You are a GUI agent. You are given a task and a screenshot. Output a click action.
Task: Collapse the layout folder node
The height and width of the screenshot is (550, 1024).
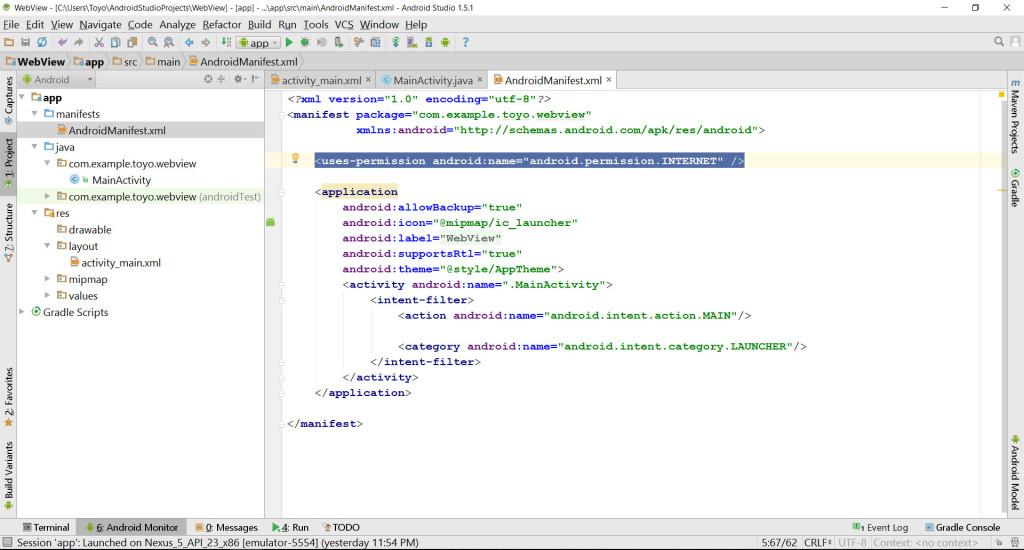click(x=47, y=246)
